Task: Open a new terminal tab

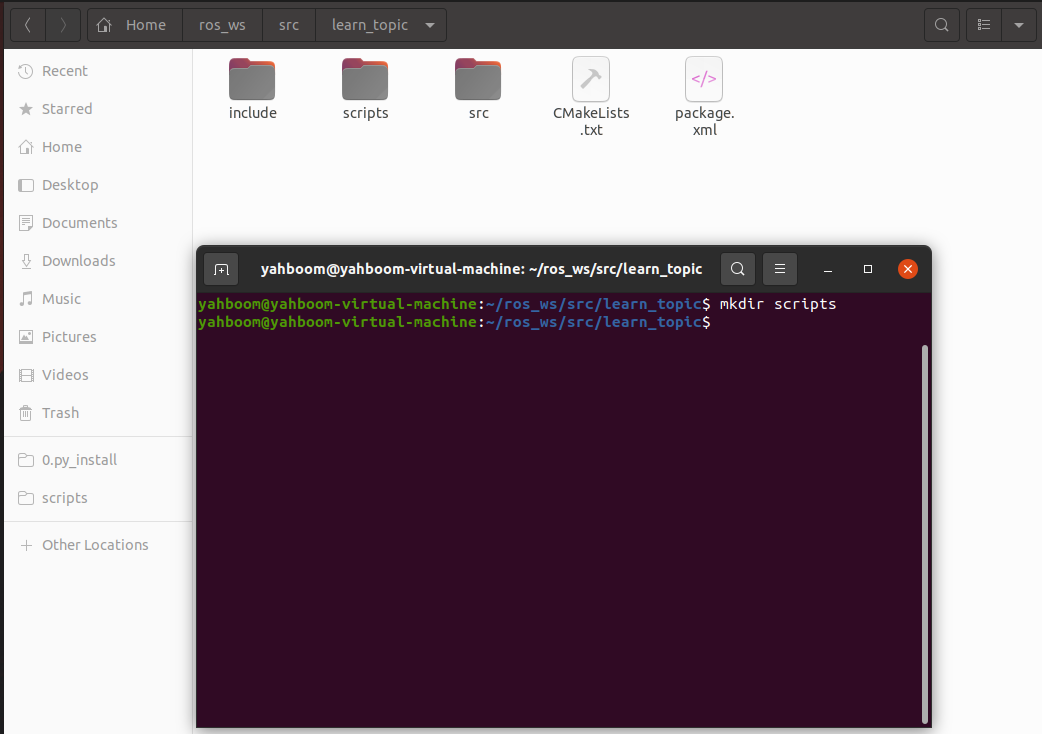Action: point(221,269)
